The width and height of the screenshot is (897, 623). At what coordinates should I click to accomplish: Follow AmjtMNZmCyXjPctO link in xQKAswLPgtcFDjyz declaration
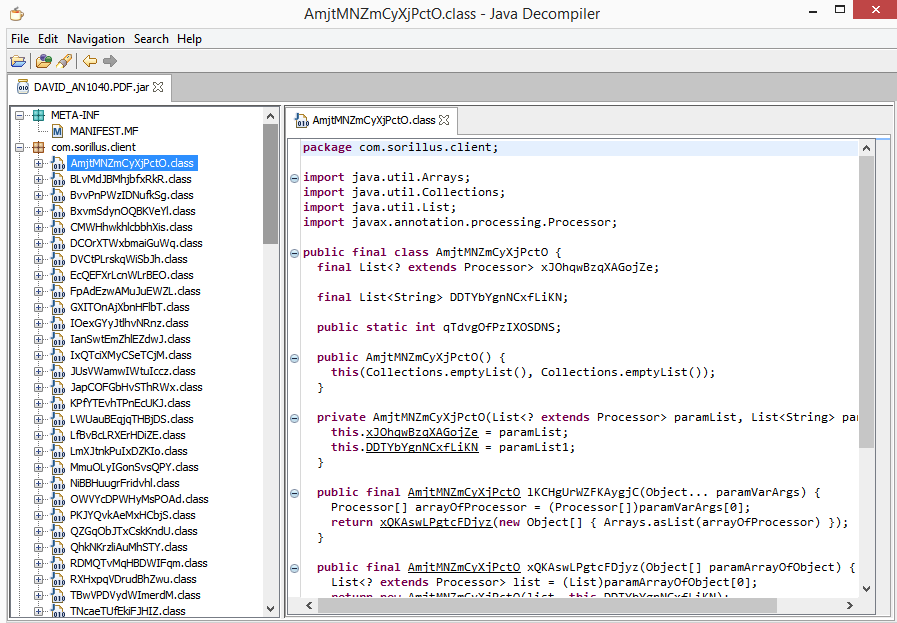[x=464, y=567]
